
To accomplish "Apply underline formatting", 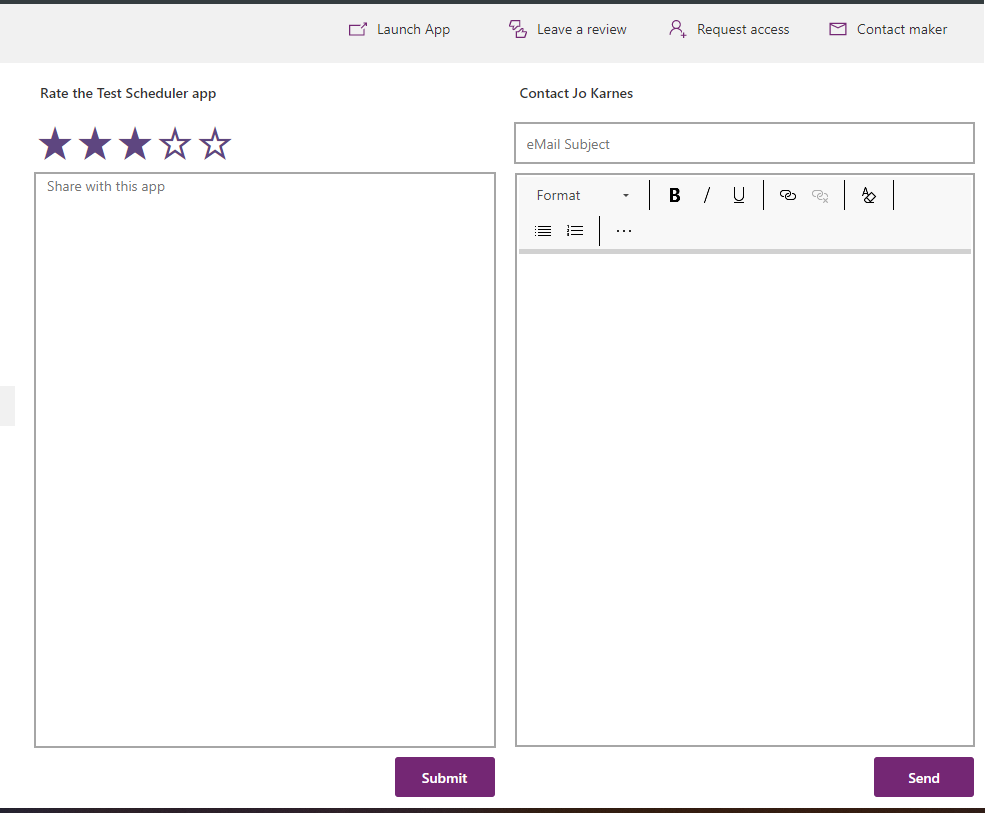I will click(738, 195).
